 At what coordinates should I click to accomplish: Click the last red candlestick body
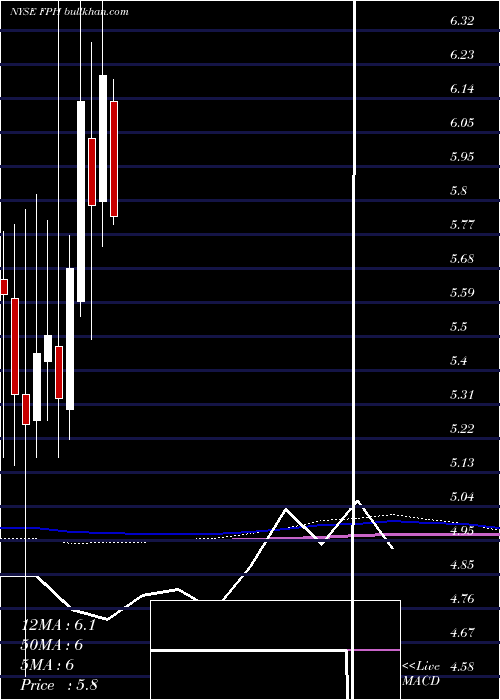click(114, 159)
